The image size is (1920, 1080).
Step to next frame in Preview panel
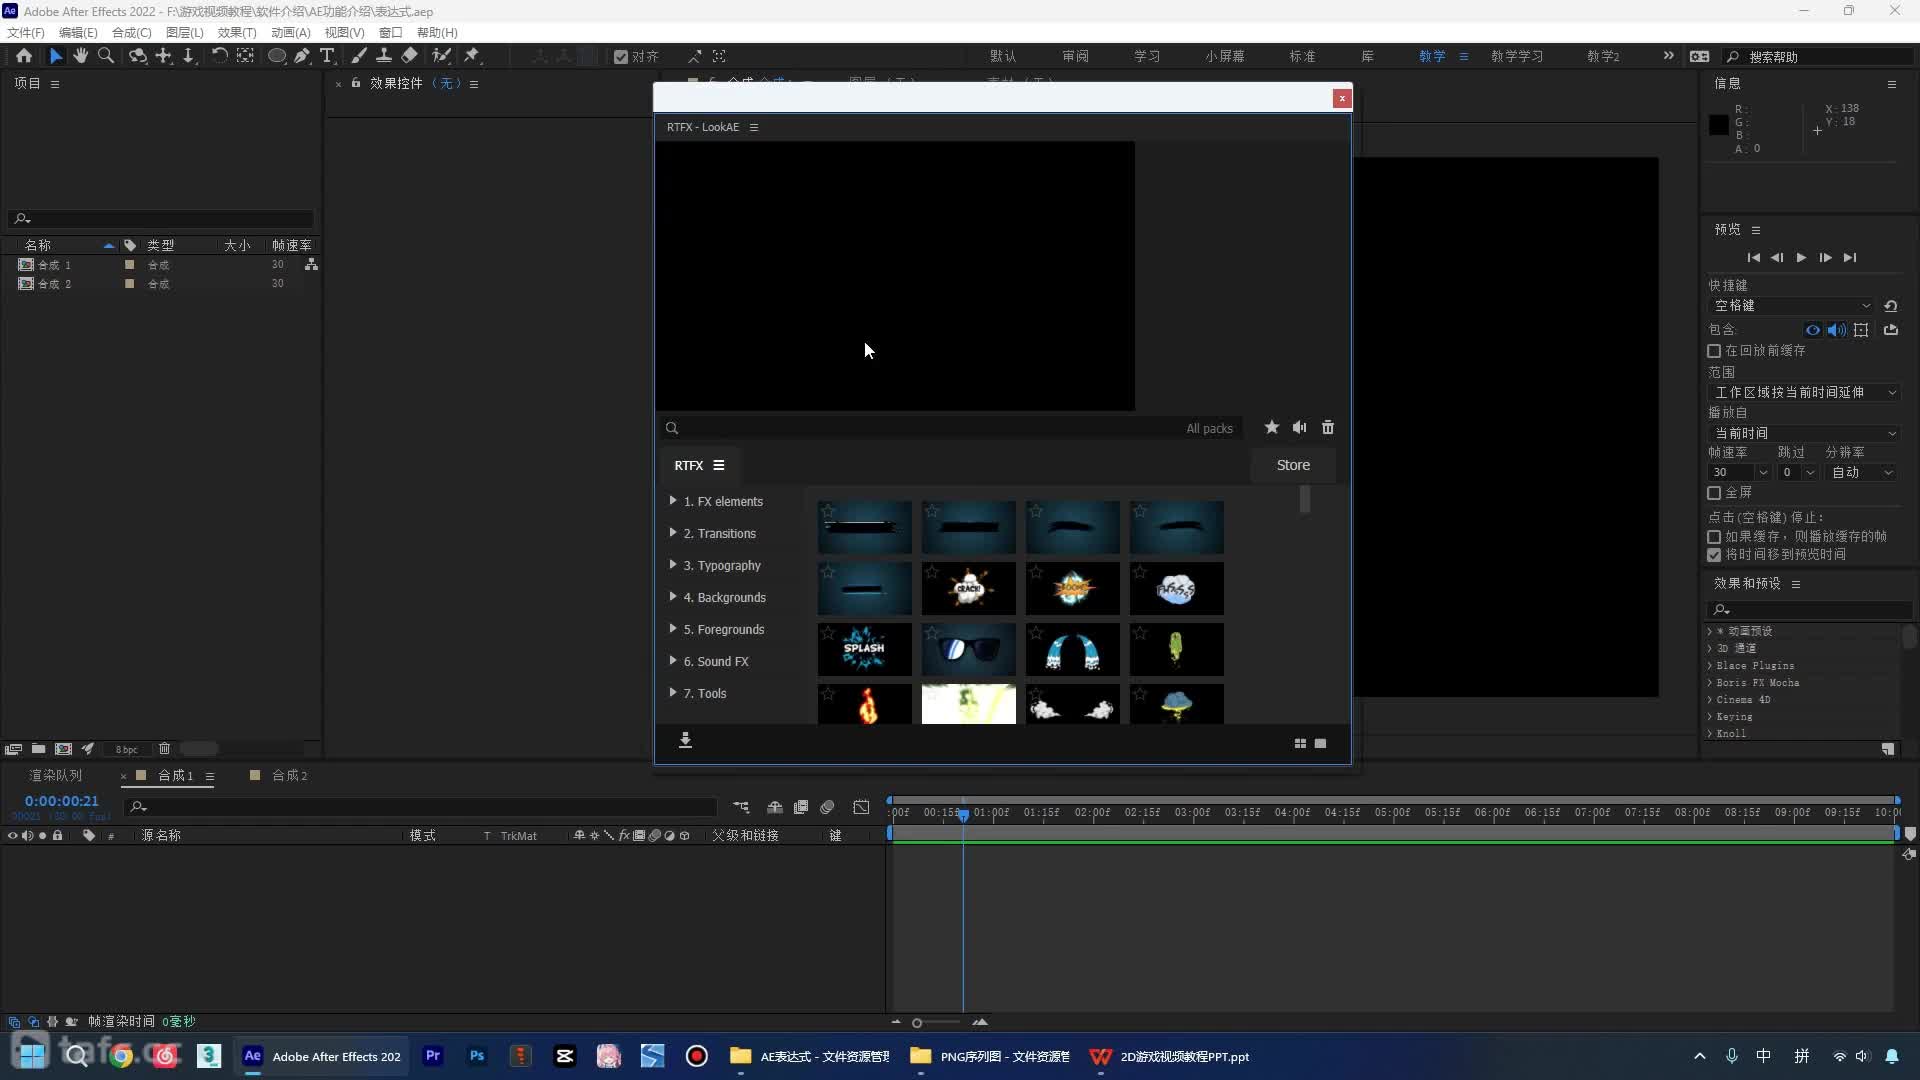tap(1825, 258)
